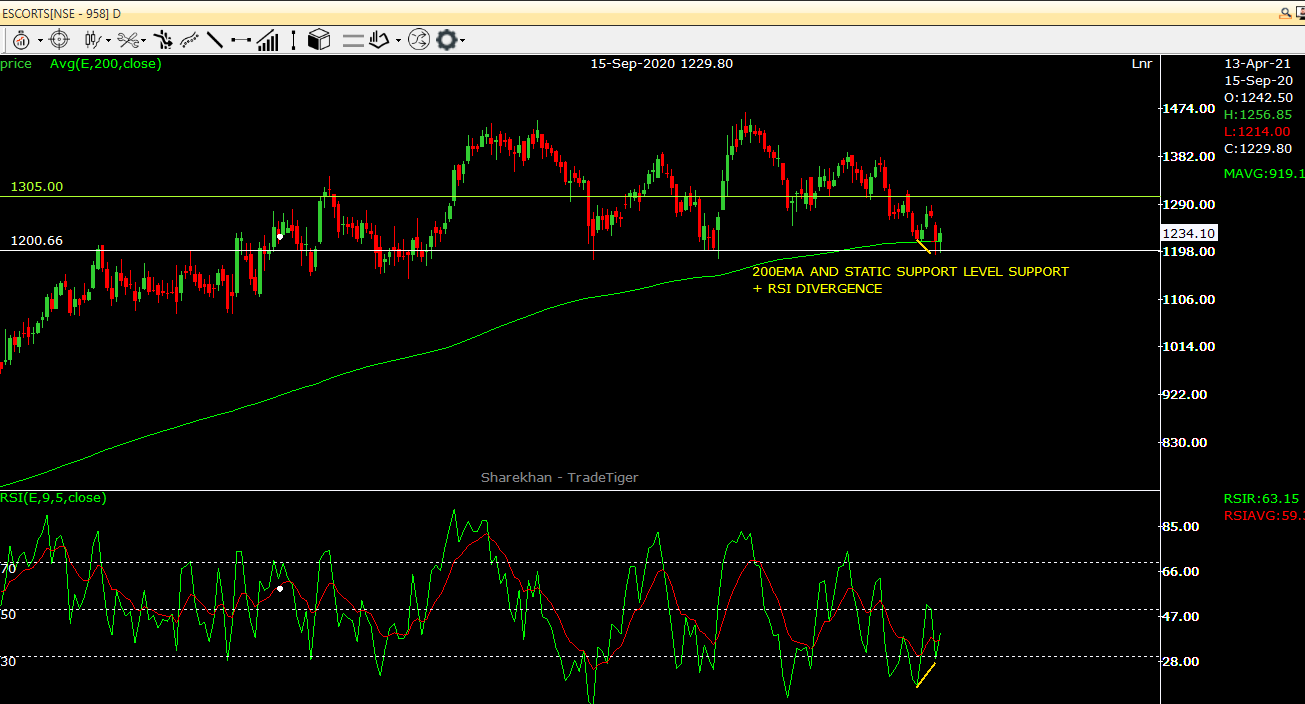This screenshot has width=1305, height=704.
Task: Click the RSIR:63.15 value
Action: (x=1261, y=498)
